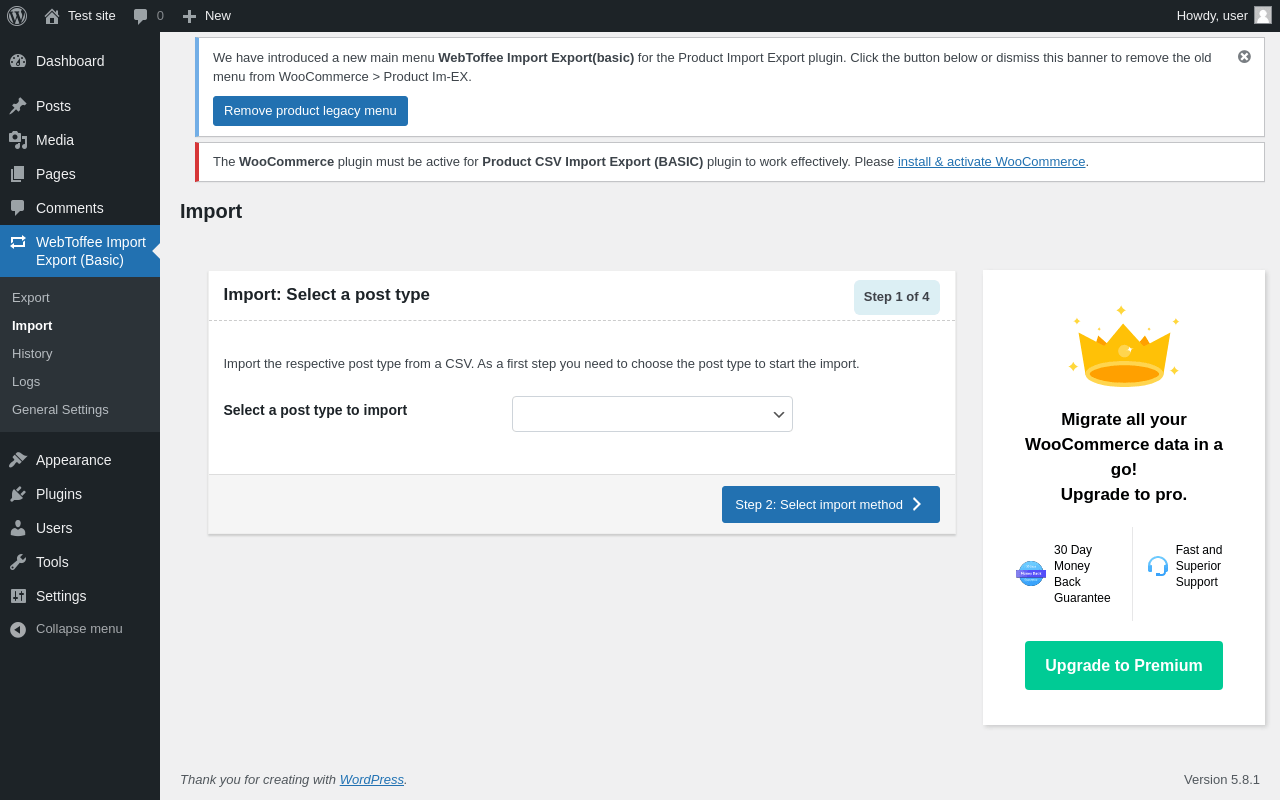Click Comments menu item label

tap(70, 208)
